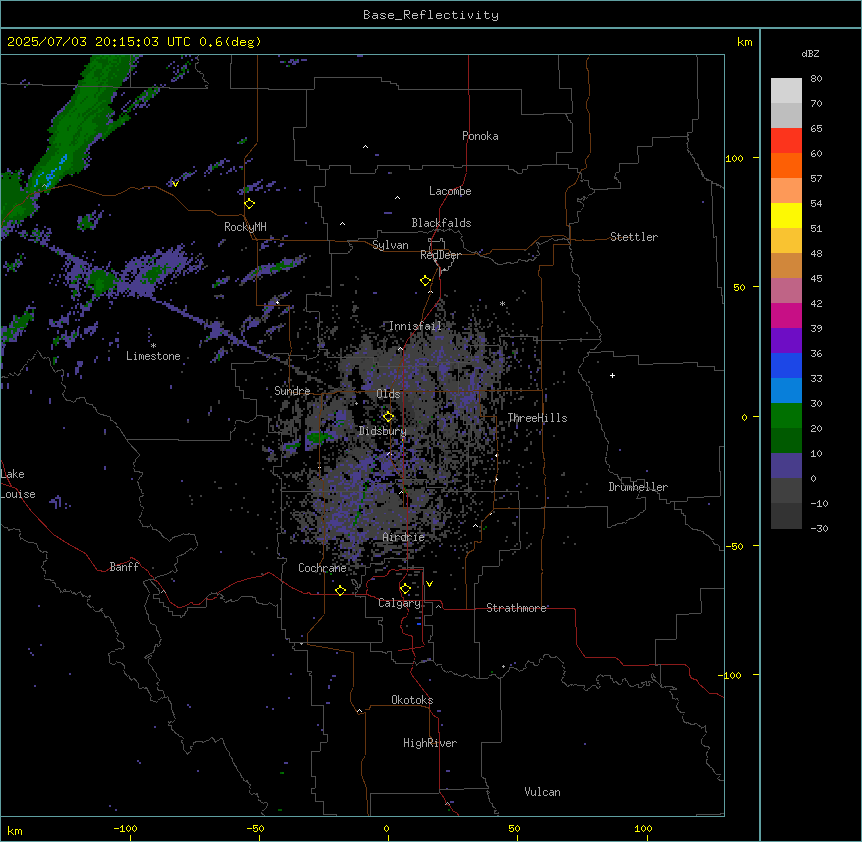Click the Limestone label
Screen dimensions: 862x842
(x=153, y=356)
